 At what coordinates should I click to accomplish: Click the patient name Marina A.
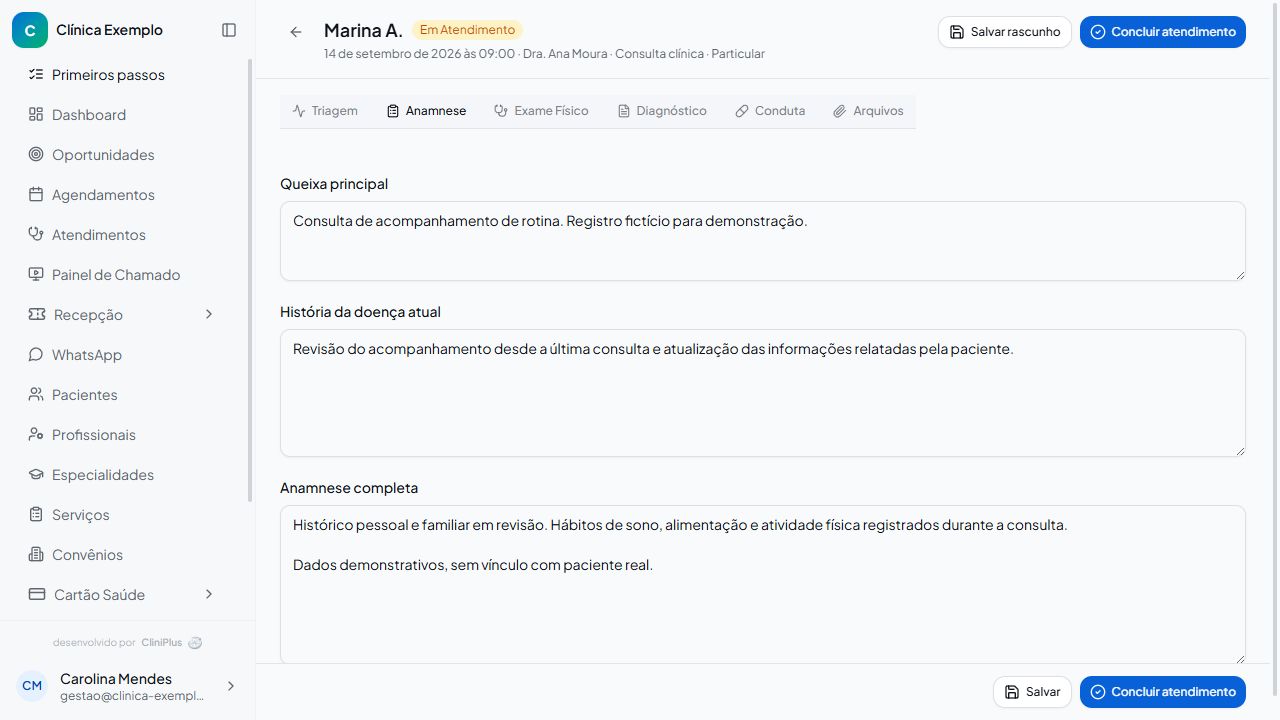(363, 30)
